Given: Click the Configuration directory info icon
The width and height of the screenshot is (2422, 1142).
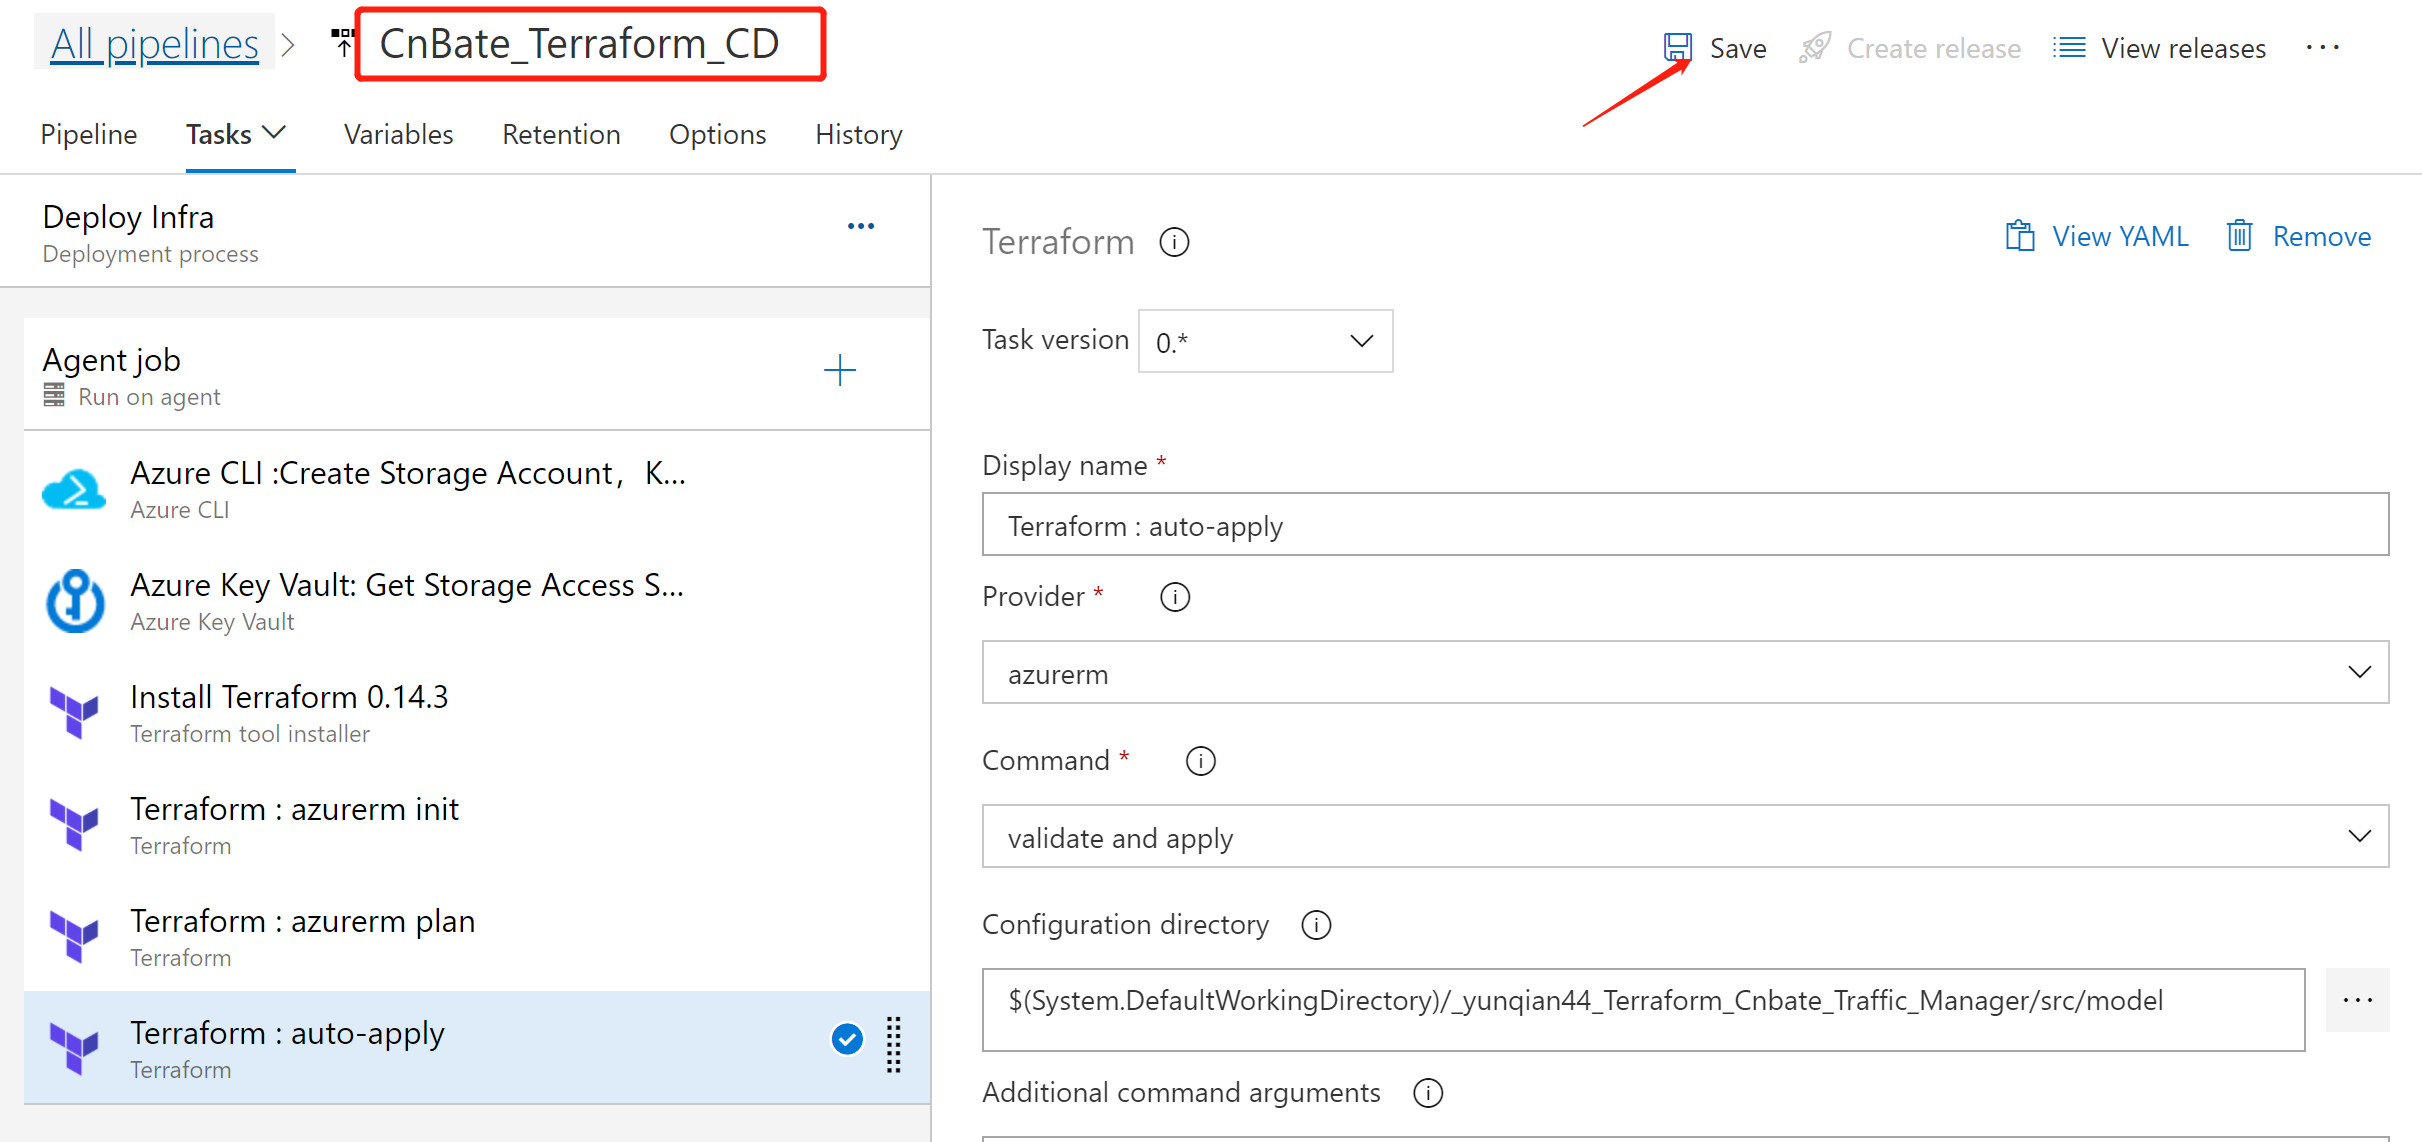Looking at the screenshot, I should coord(1316,925).
